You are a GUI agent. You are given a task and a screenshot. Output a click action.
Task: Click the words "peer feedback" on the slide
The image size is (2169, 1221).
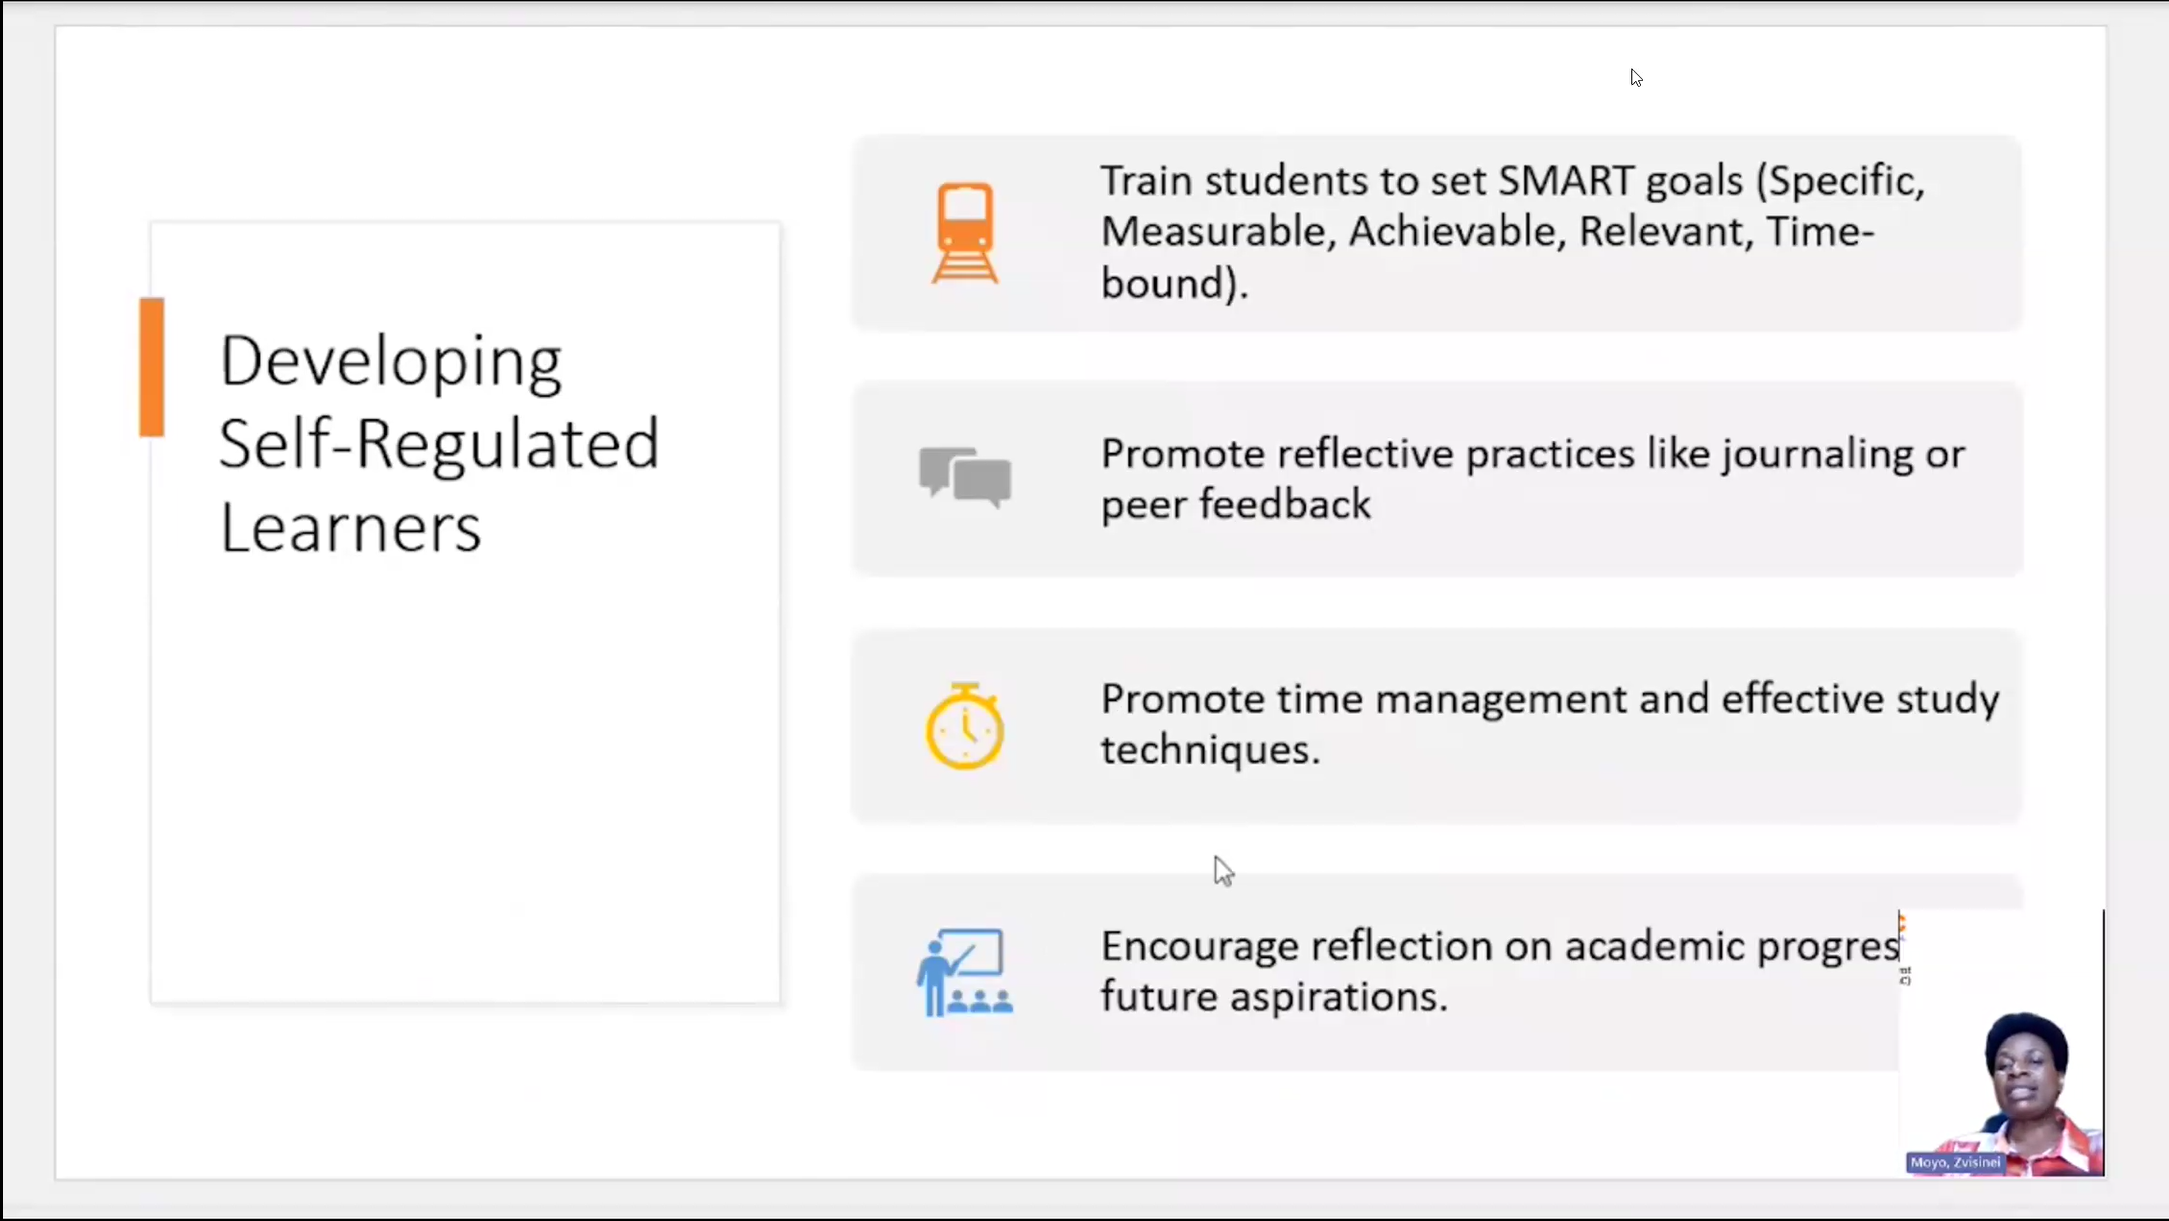coord(1235,505)
